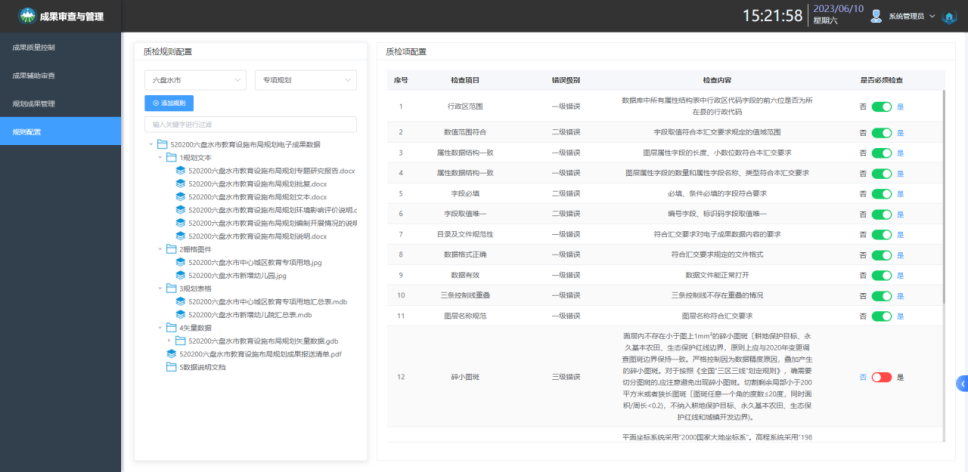Click the 添加规则 button
968x473 pixels.
[x=169, y=103]
